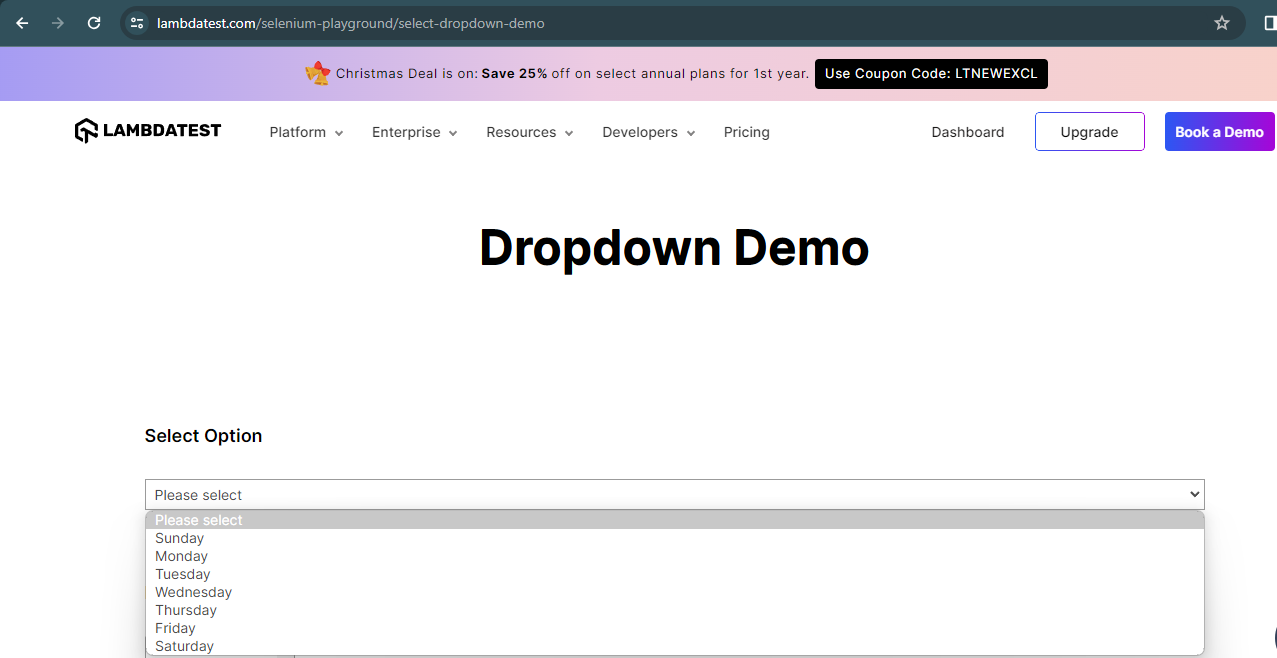Screen dimensions: 1277x658
Task: Click the Use Coupon Code LTNEWEXCL button
Action: (x=931, y=74)
